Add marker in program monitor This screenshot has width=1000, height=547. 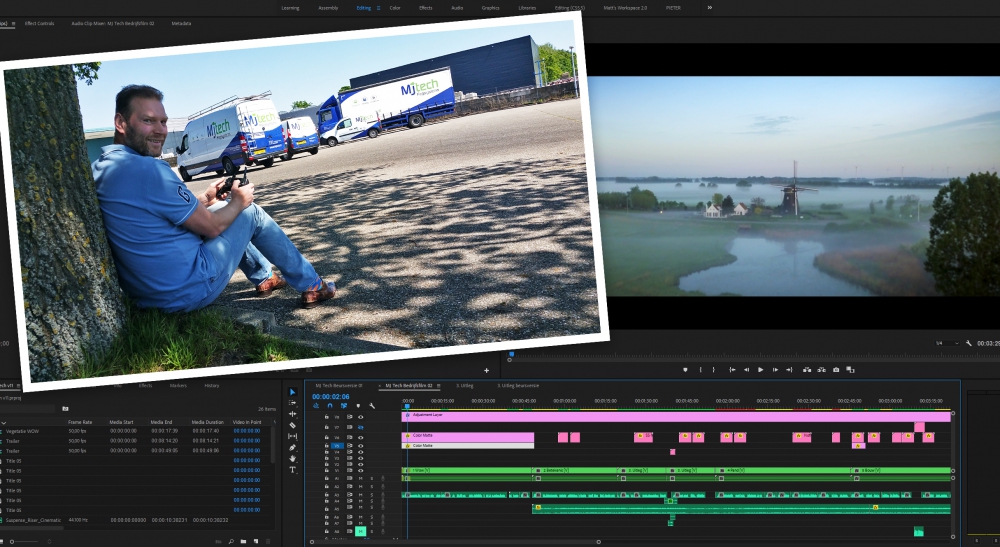(686, 370)
